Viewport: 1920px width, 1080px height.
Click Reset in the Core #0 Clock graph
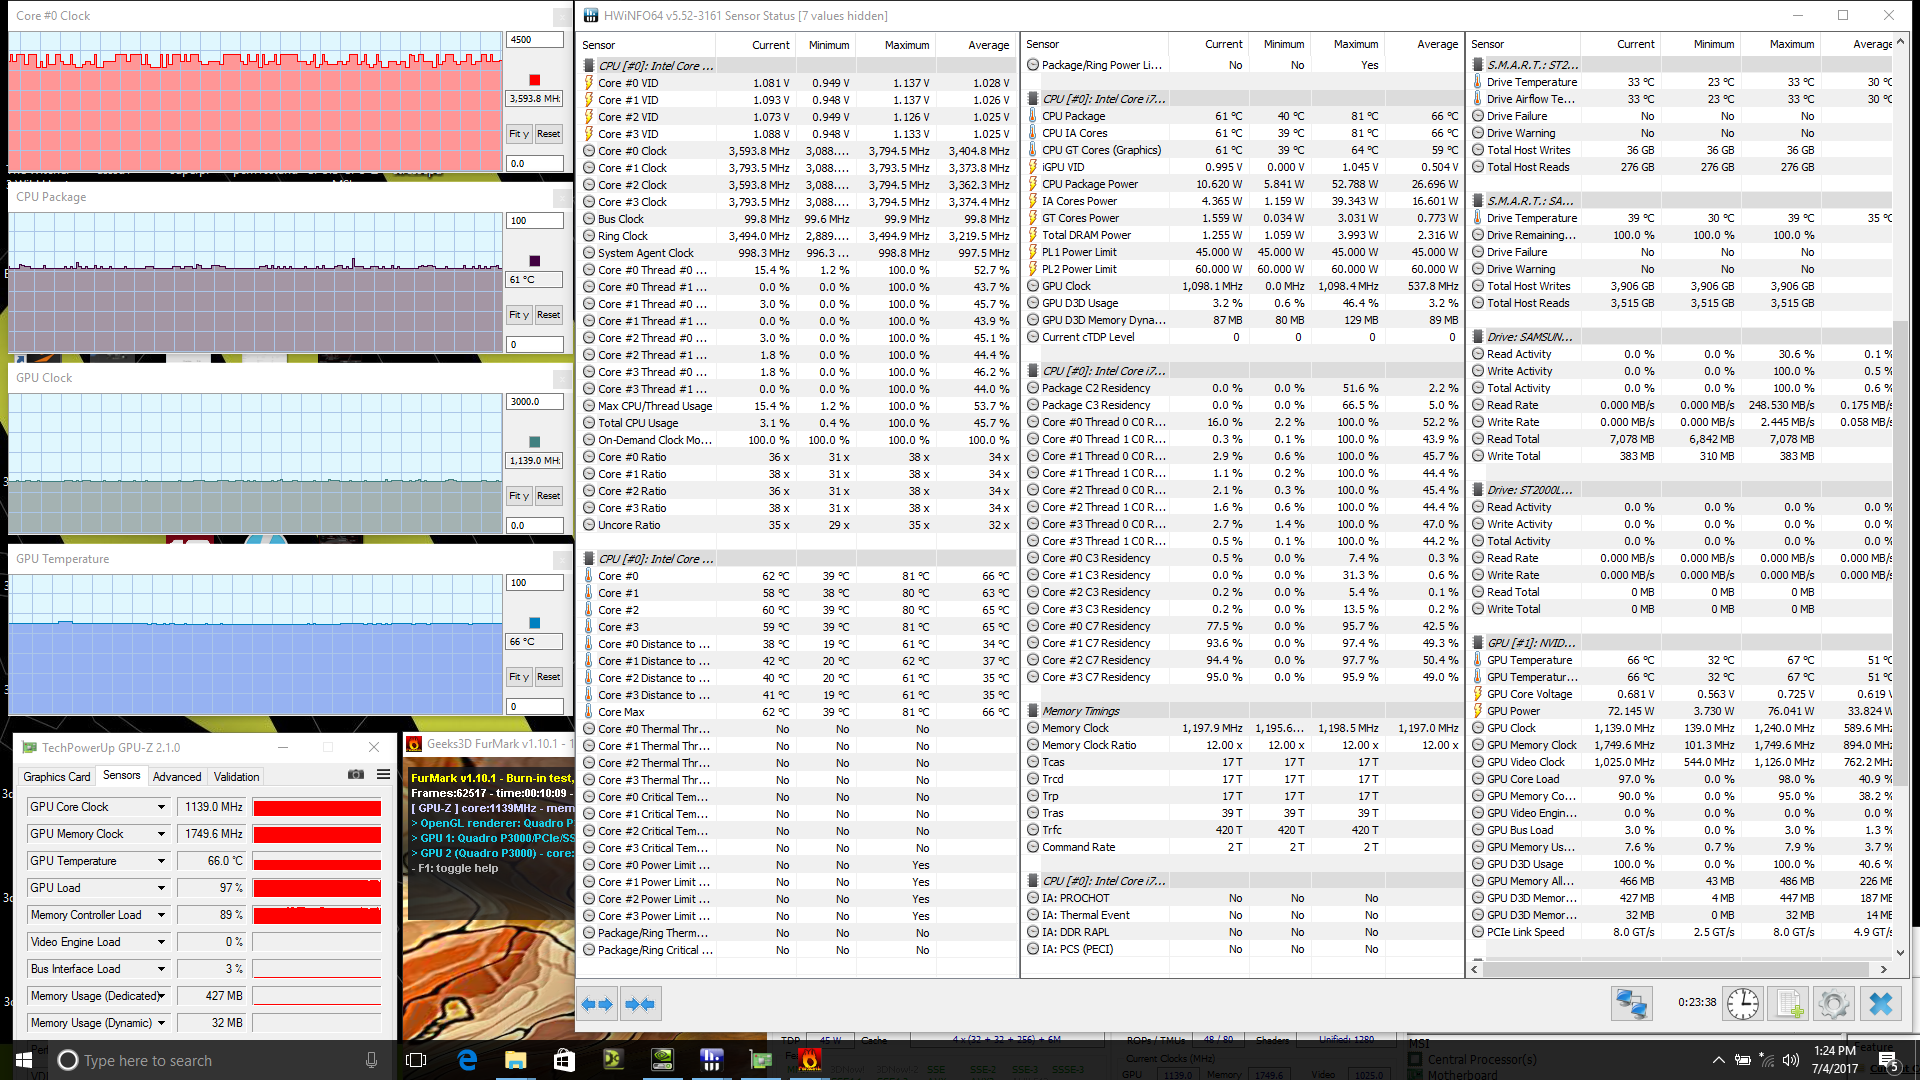click(x=548, y=134)
